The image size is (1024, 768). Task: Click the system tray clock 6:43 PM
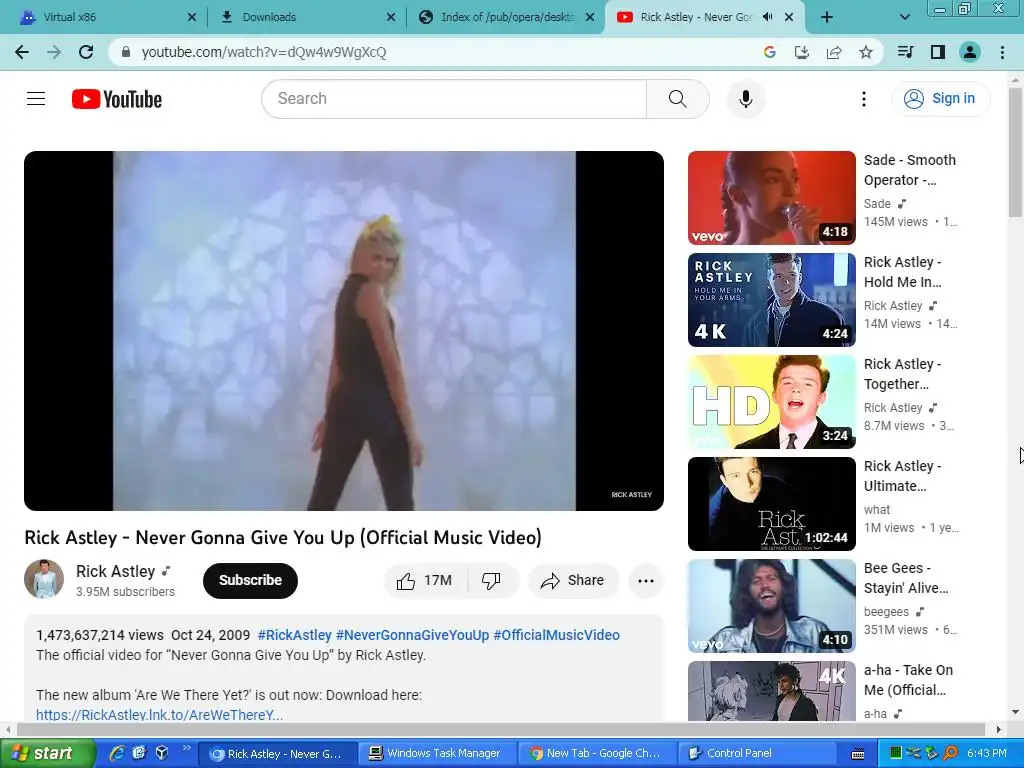point(987,753)
